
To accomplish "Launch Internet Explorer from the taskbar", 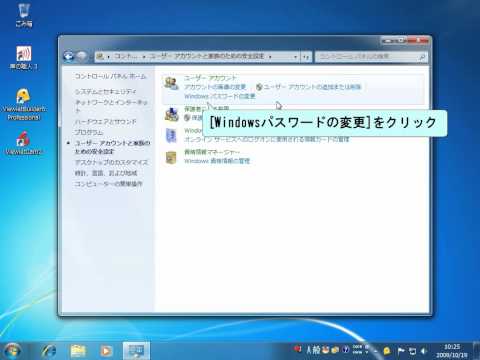I will click(x=50, y=351).
